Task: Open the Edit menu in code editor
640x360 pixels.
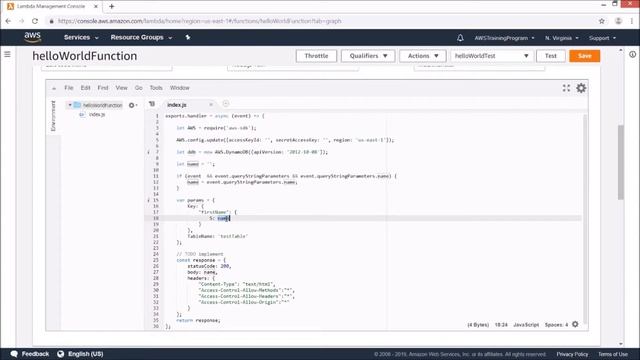Action: (x=85, y=88)
